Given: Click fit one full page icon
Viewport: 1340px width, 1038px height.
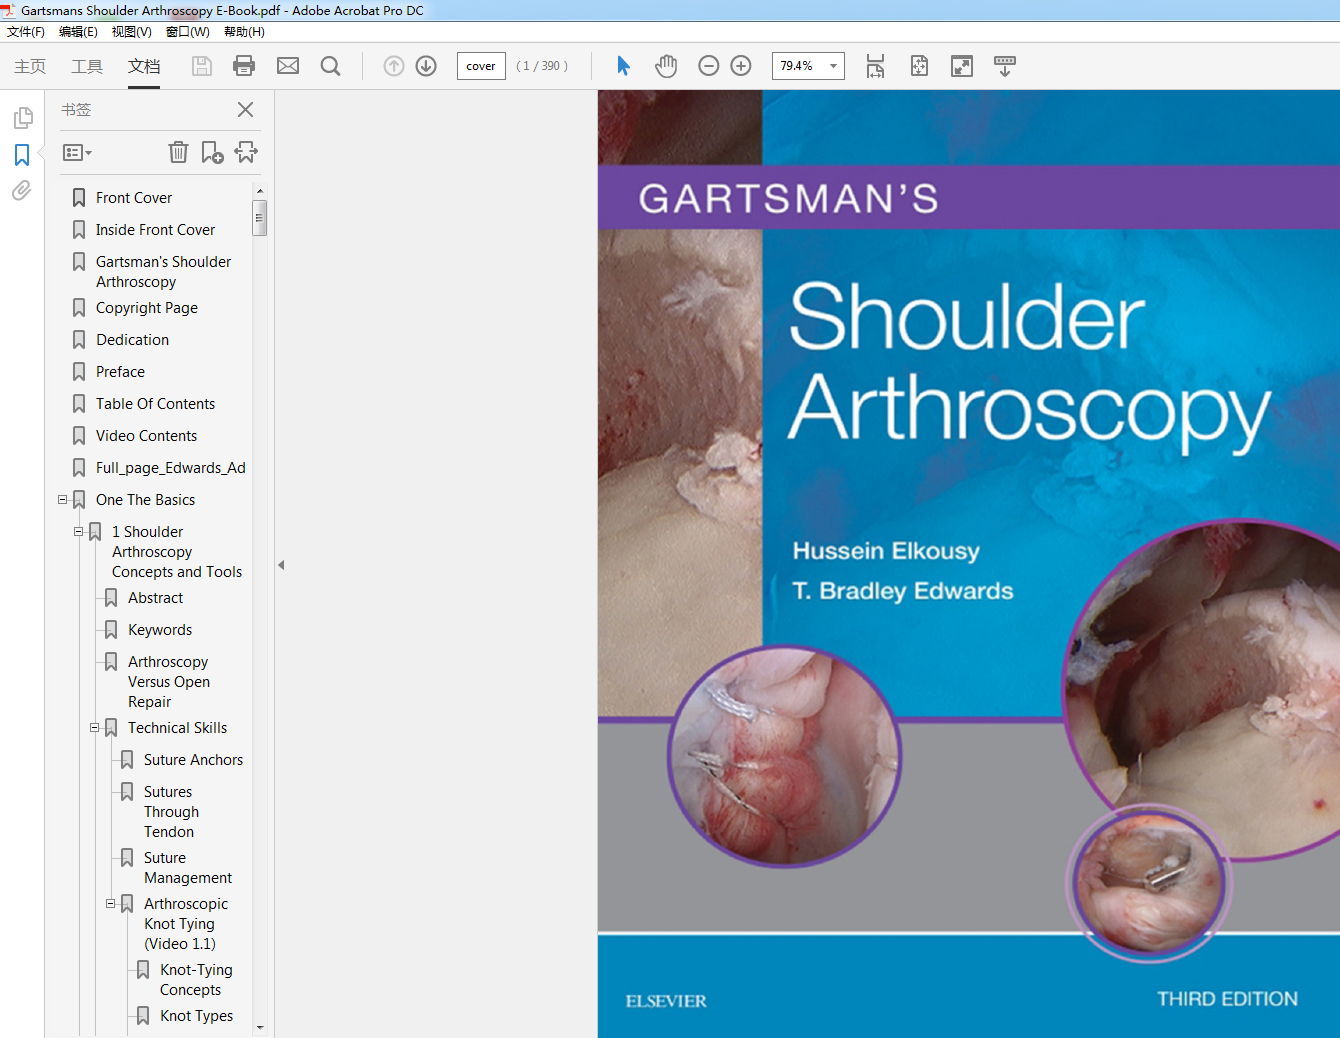Looking at the screenshot, I should click(x=919, y=66).
